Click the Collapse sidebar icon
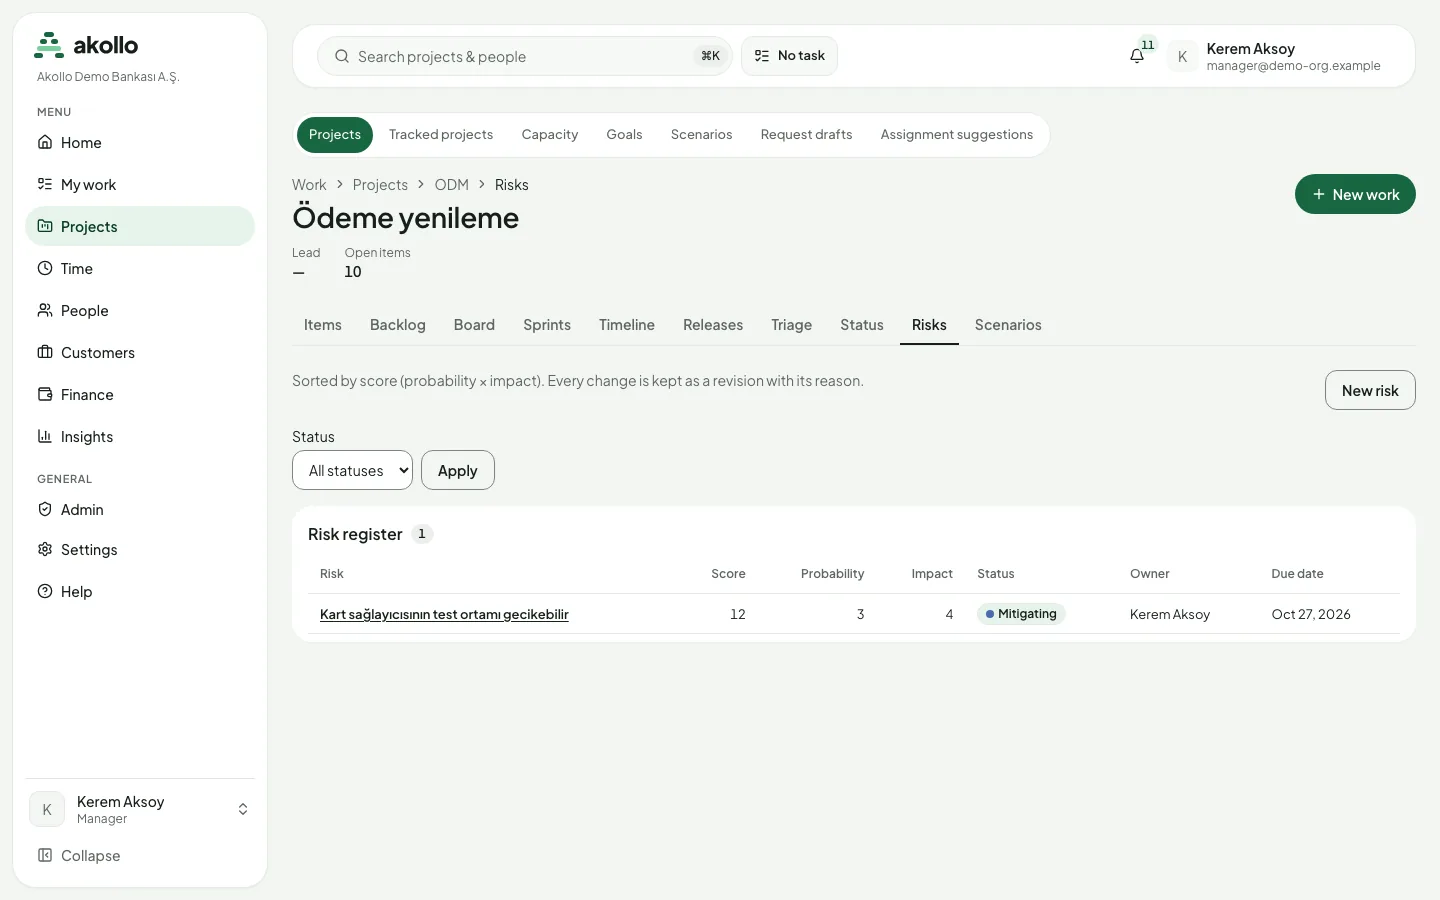Viewport: 1440px width, 900px height. point(45,855)
